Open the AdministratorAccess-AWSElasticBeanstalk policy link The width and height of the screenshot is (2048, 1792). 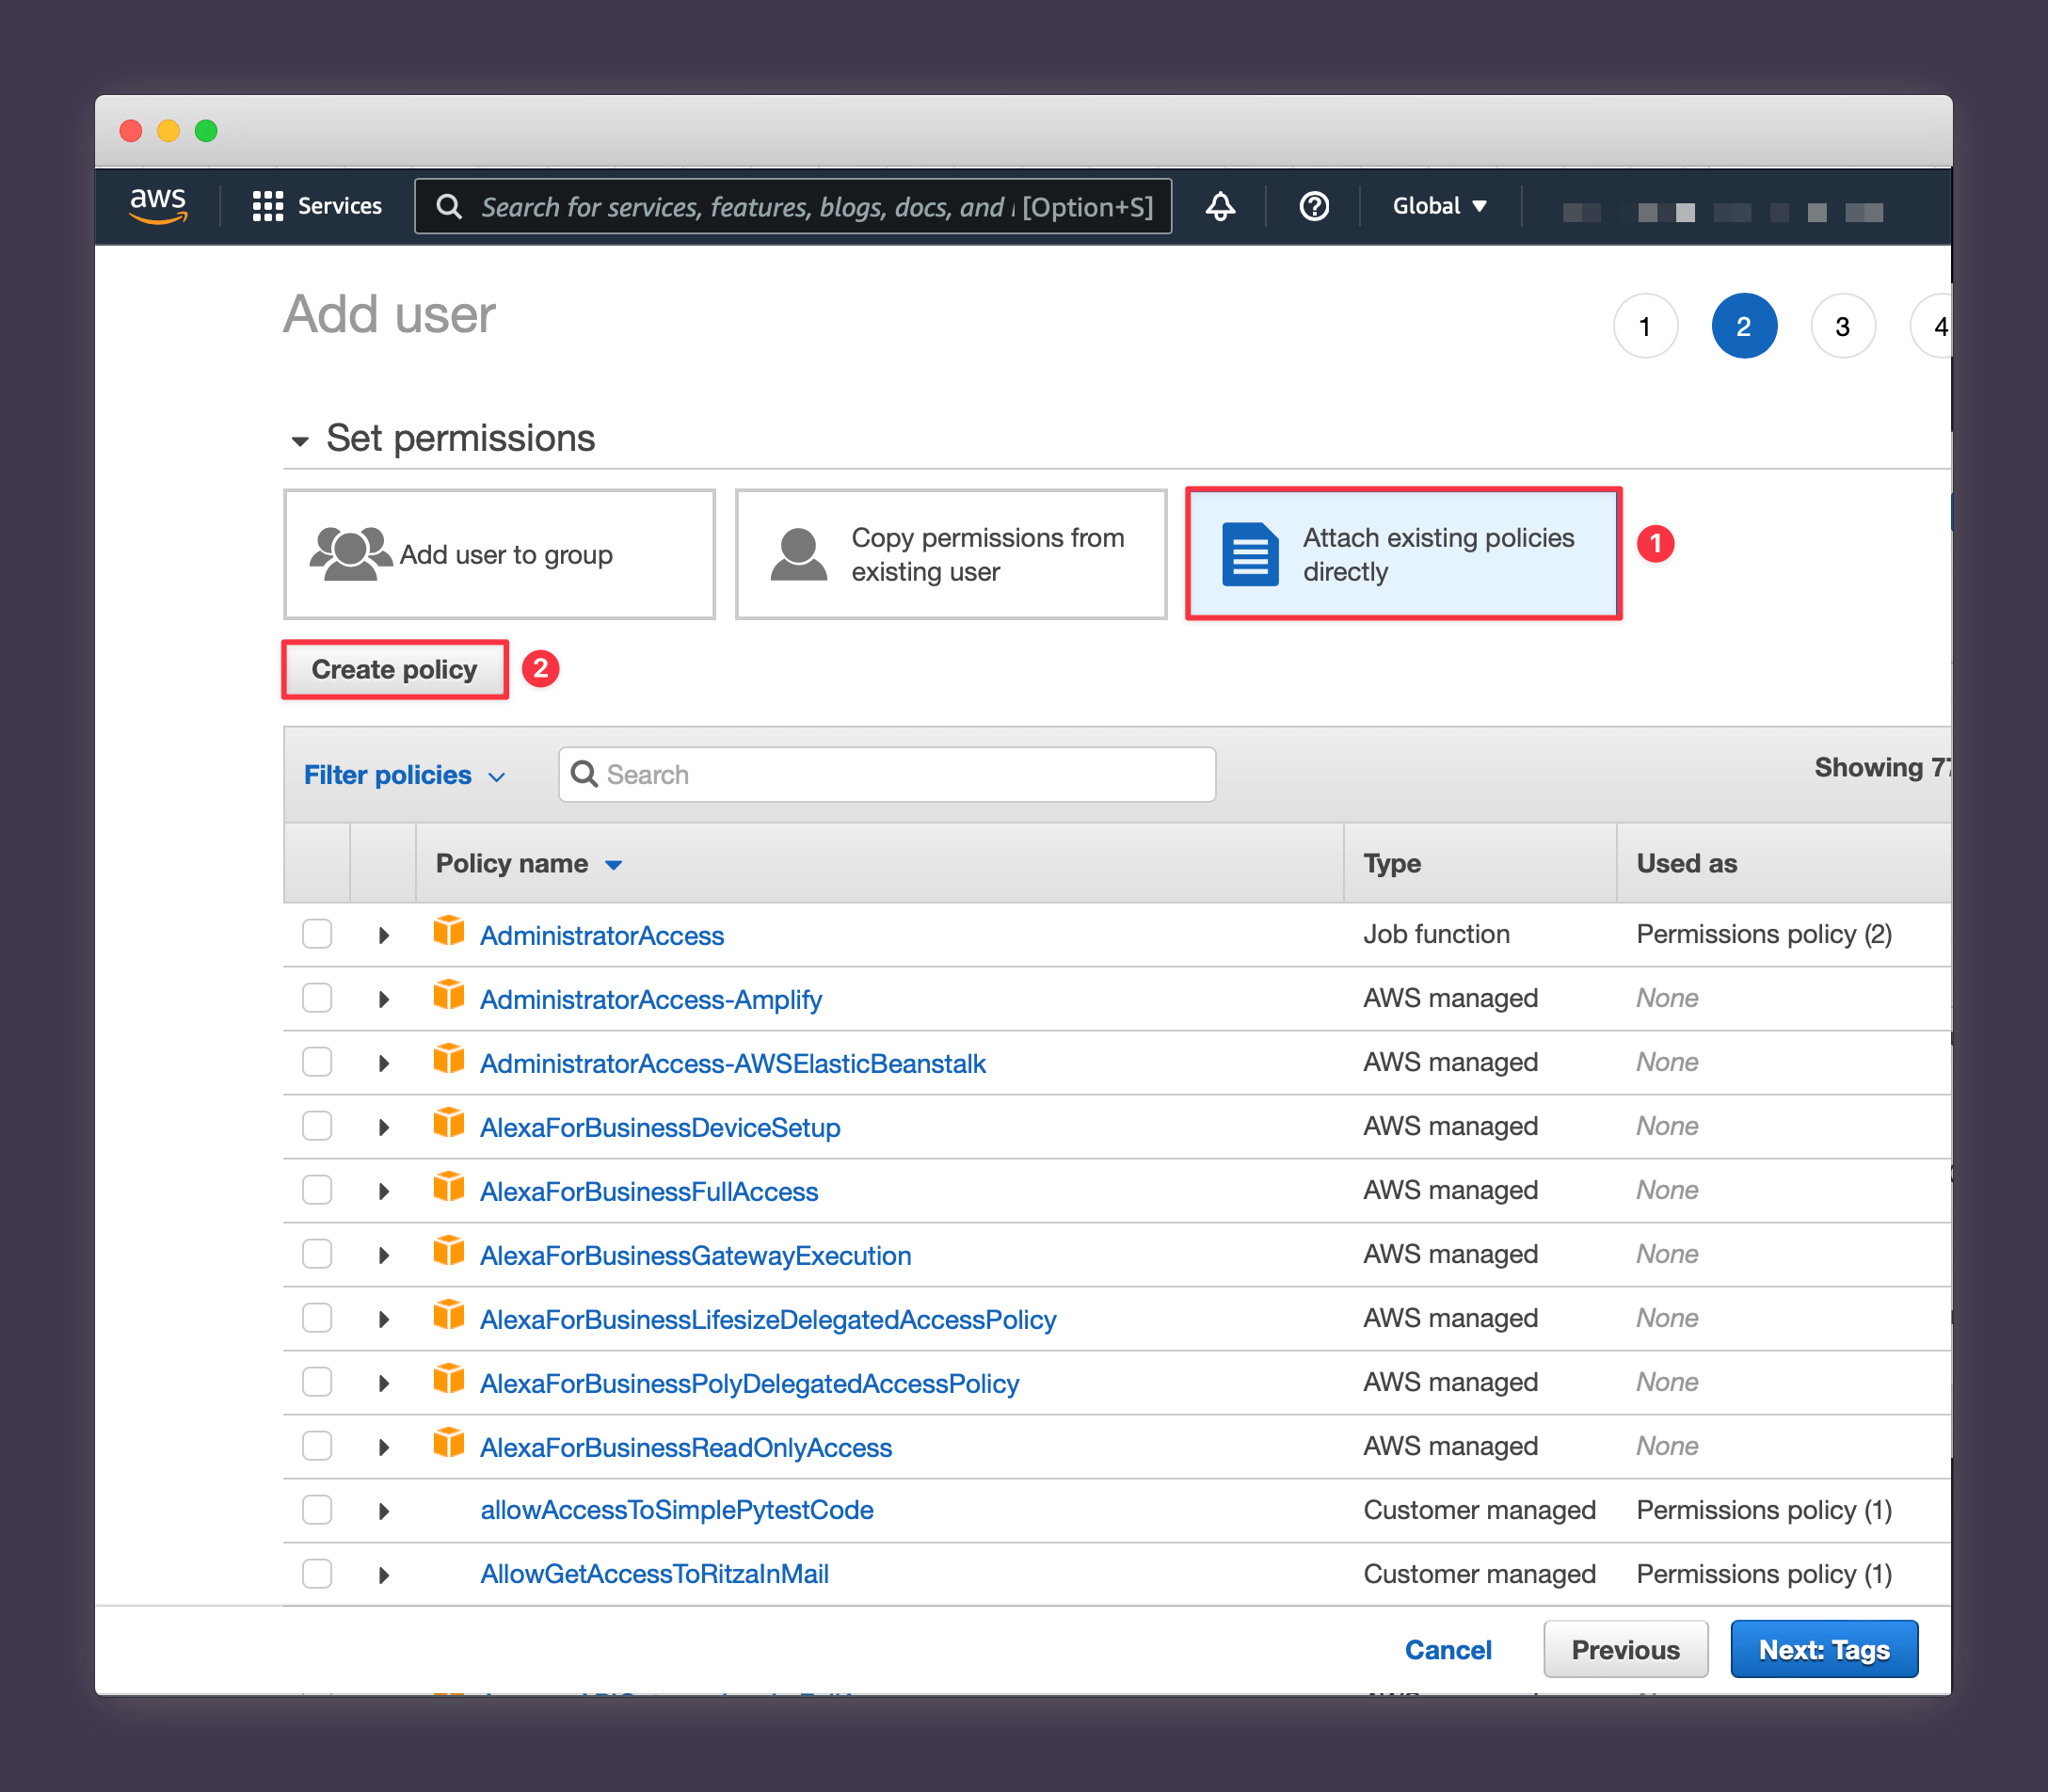pos(733,1064)
